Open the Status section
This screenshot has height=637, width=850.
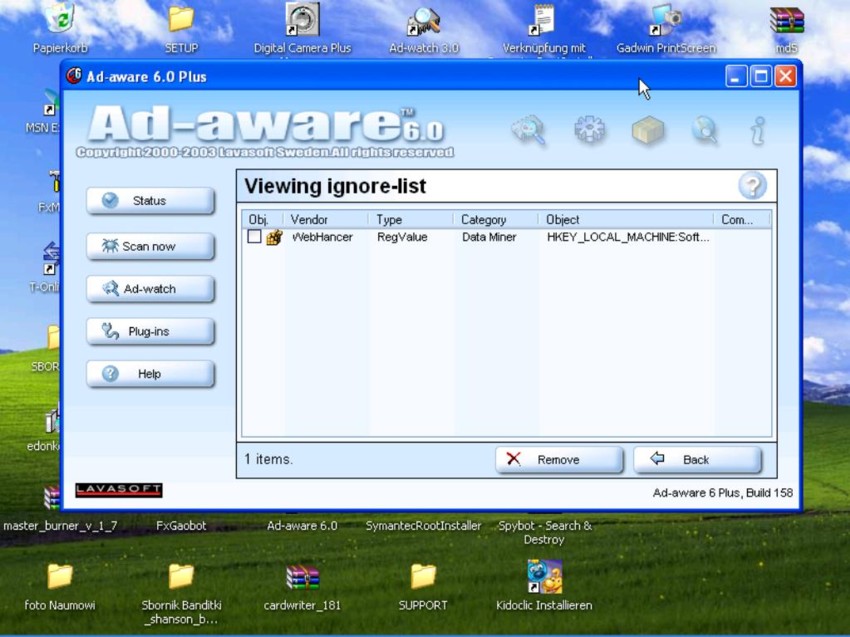click(150, 201)
